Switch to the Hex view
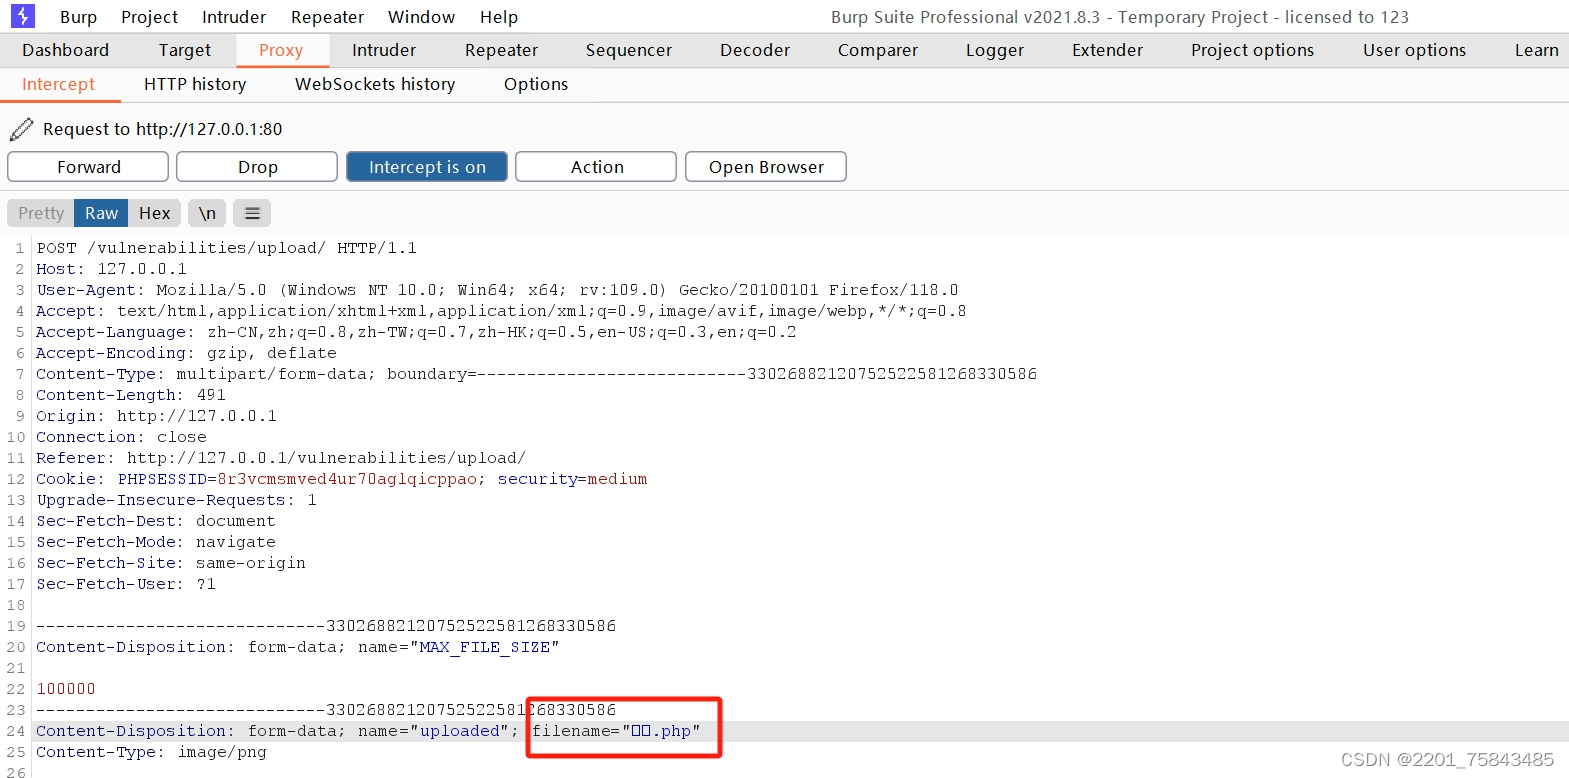 (155, 213)
